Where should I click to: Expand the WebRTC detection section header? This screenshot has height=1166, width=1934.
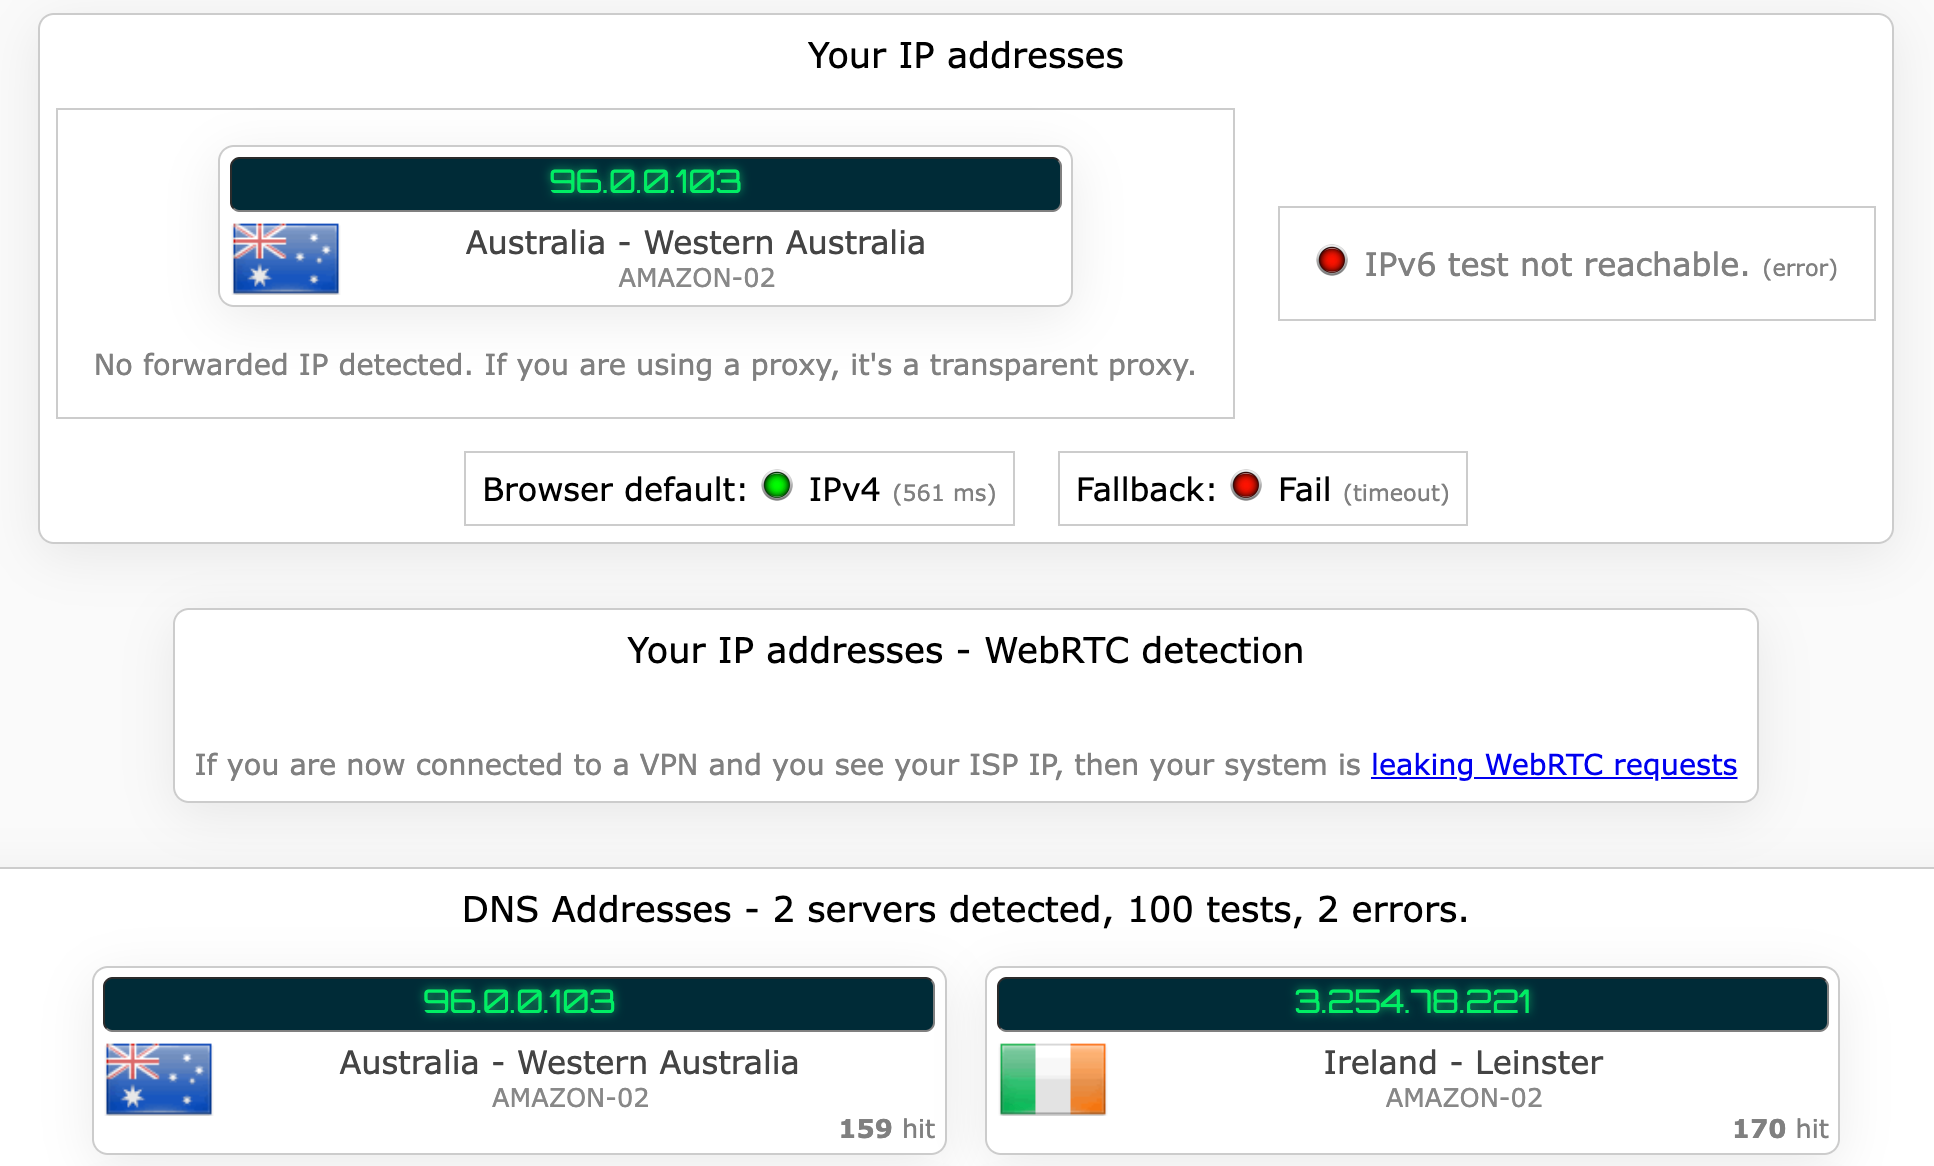click(965, 650)
